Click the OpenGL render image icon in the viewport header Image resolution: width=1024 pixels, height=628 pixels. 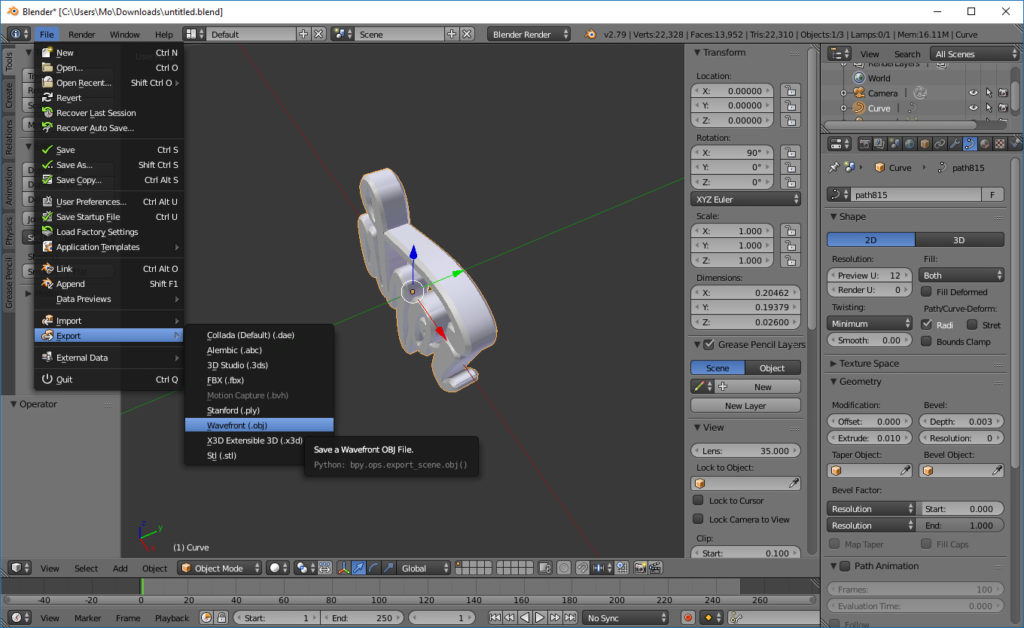tap(640, 568)
